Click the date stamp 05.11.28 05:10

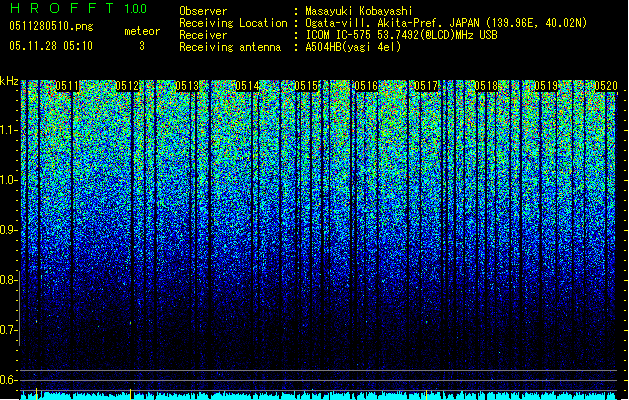[51, 46]
